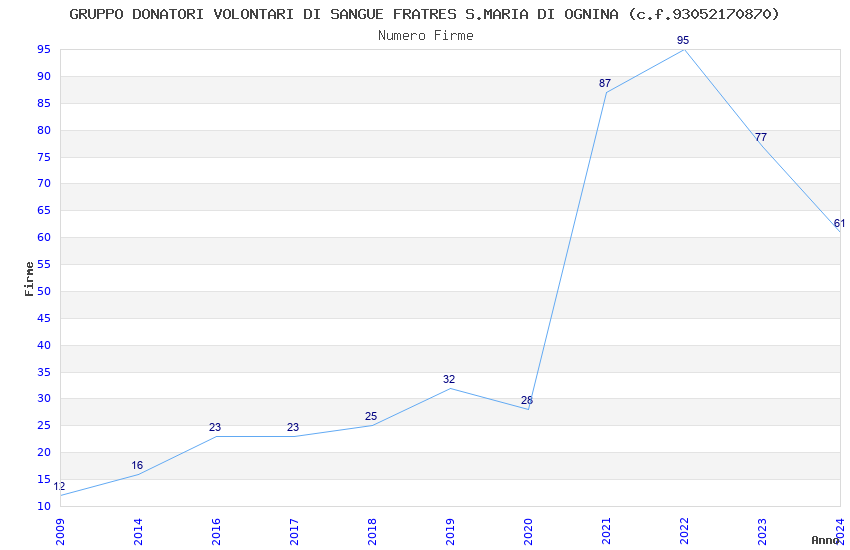
Task: Click y-axis value 90
Action: (44, 76)
